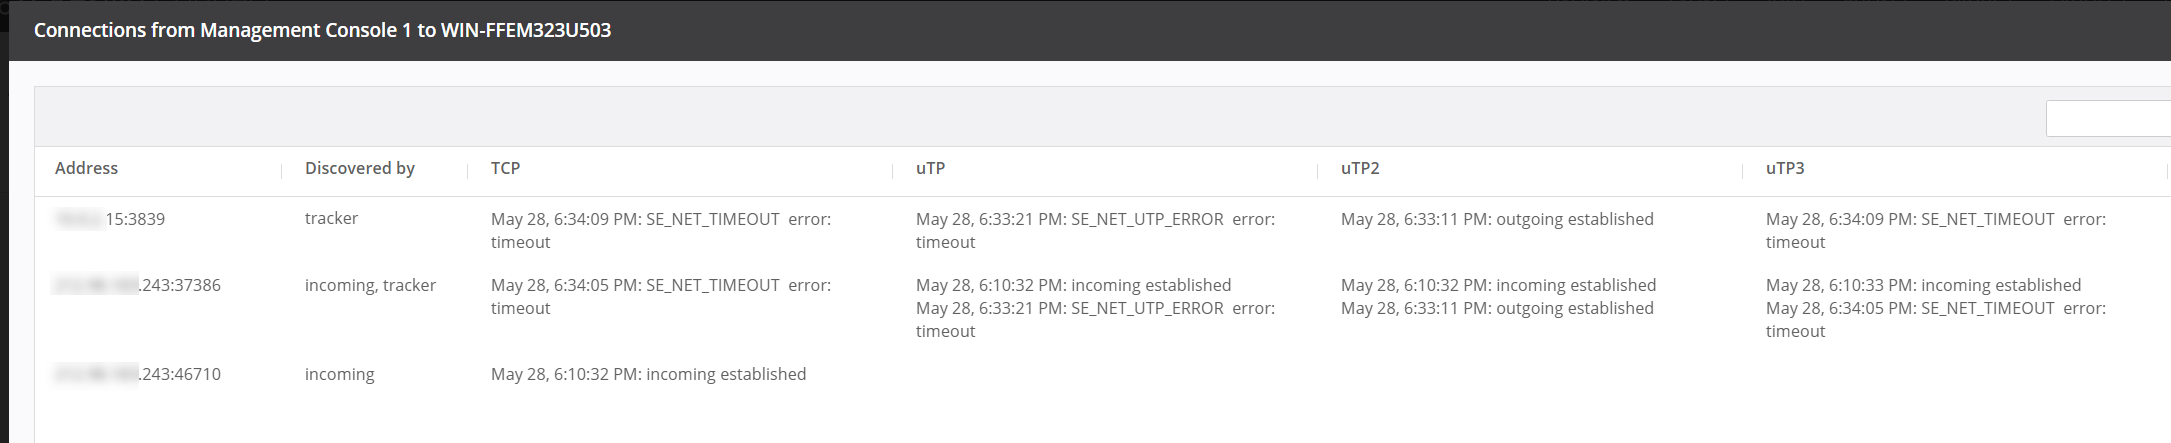2171x443 pixels.
Task: Click TCP "incoming established" for .243:46710
Action: coord(648,374)
